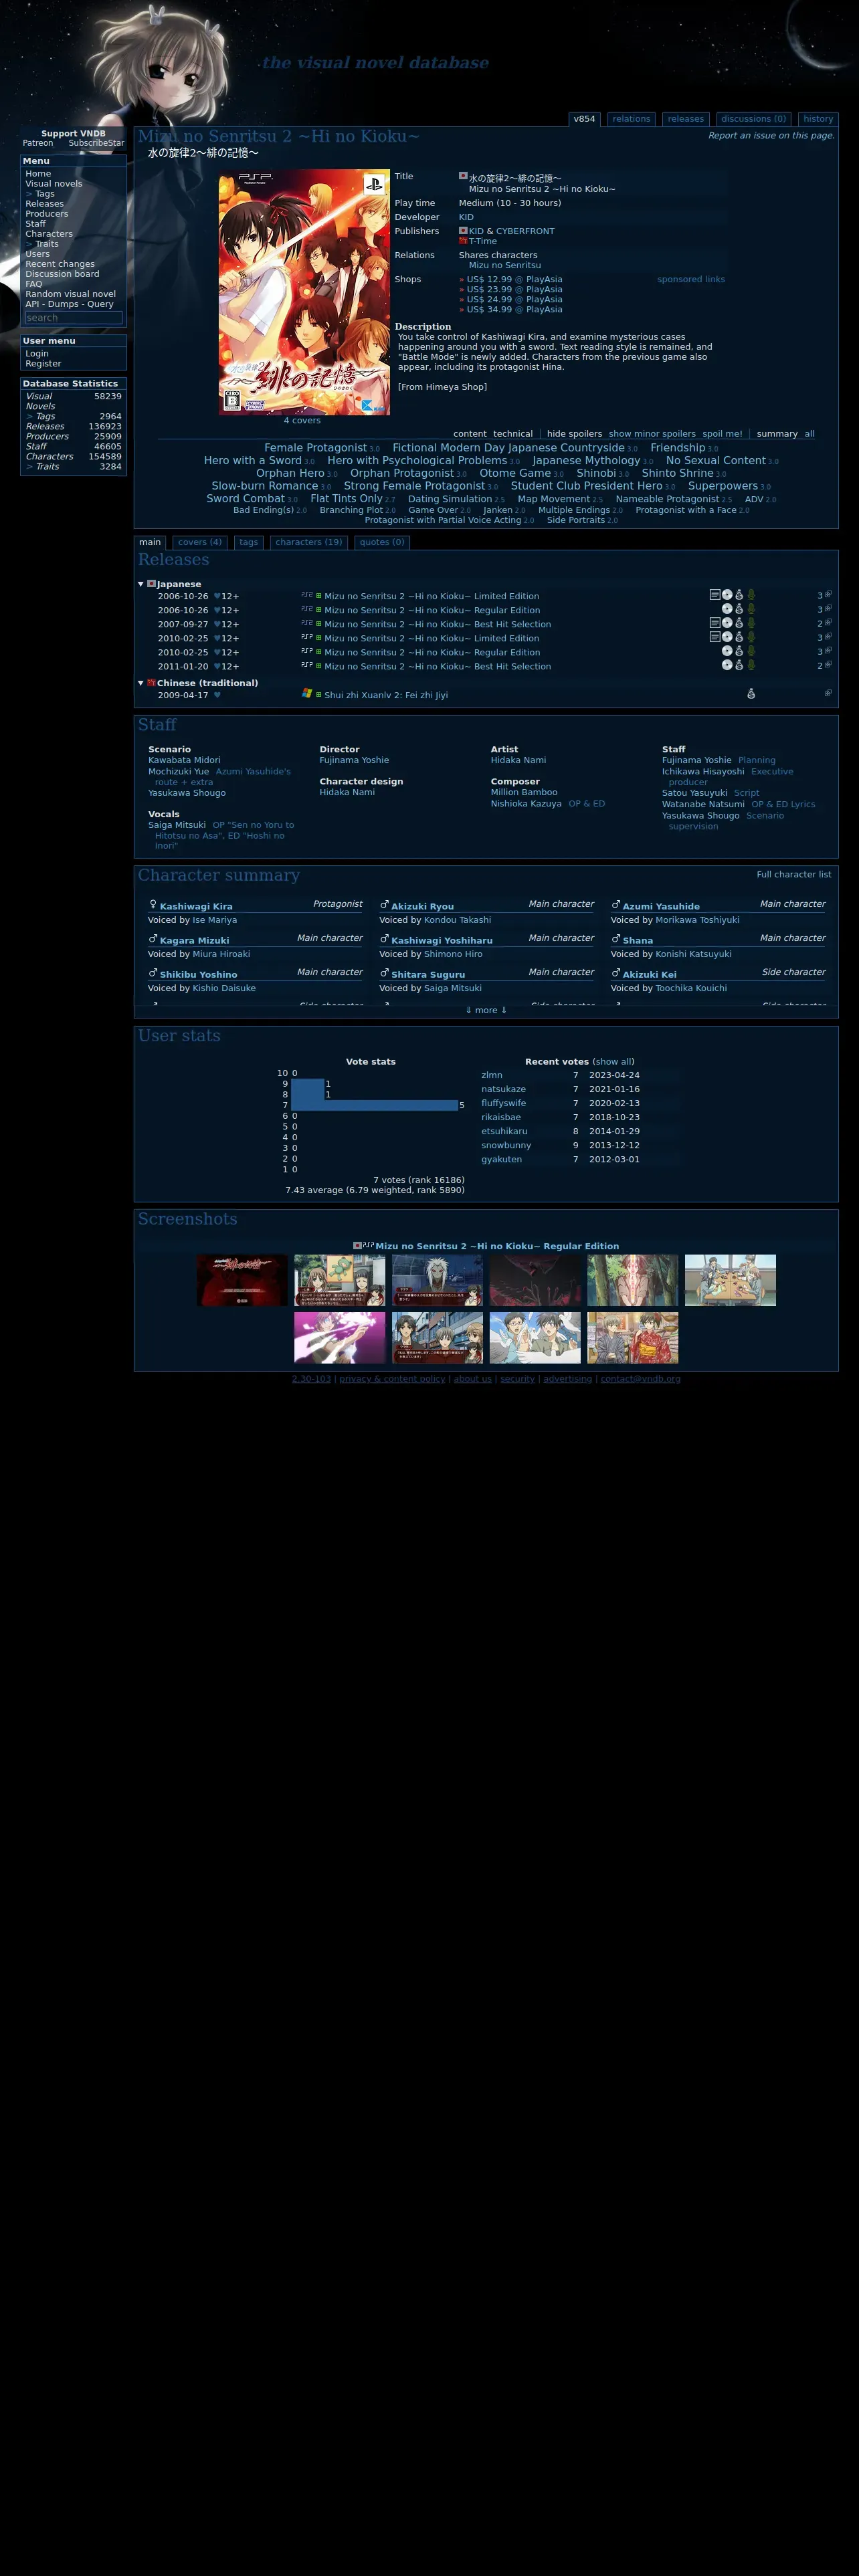This screenshot has width=859, height=2576.
Task: Toggle the content tag filter
Action: 470,434
